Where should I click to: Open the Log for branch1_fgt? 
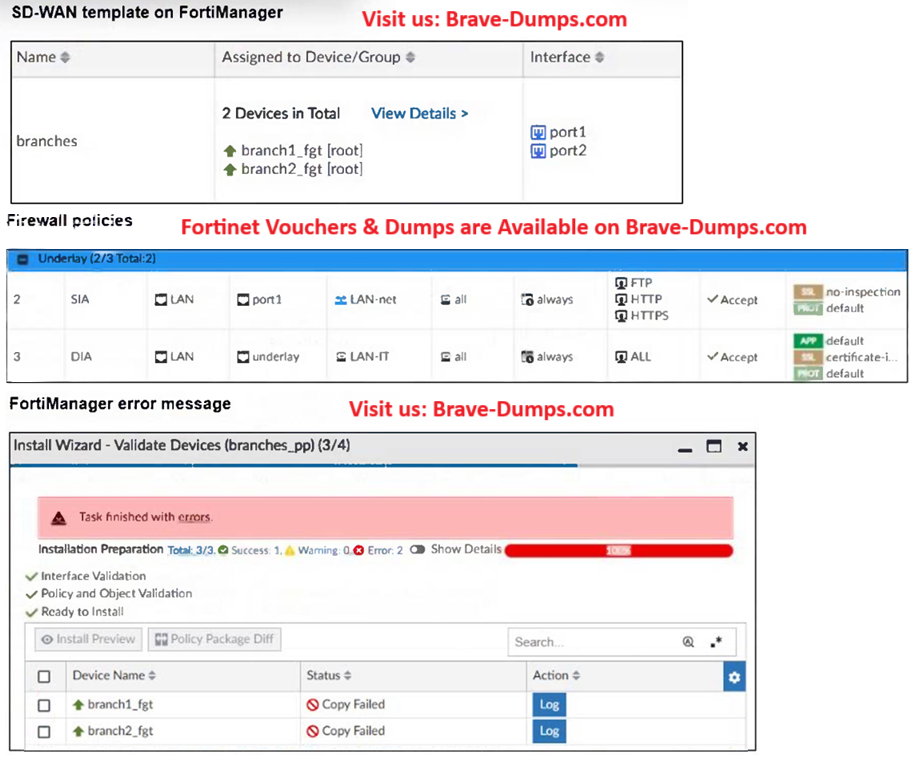coord(549,705)
